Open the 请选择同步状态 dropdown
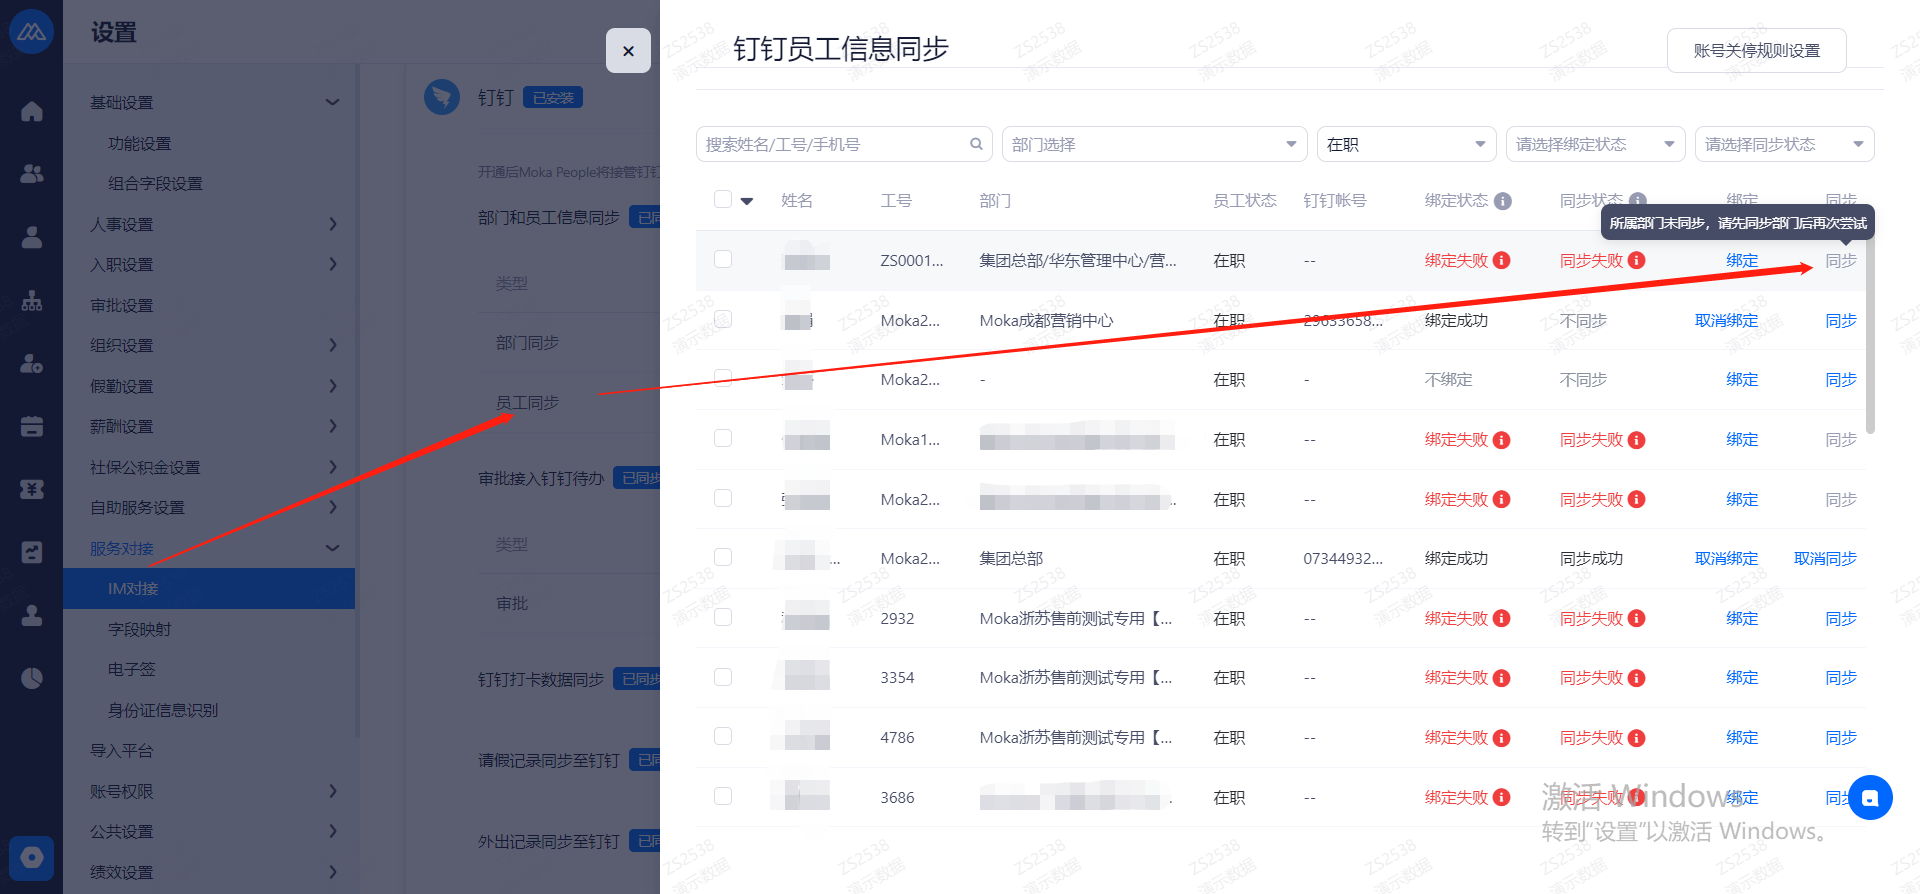Screen dimensions: 1920x894 (1784, 144)
